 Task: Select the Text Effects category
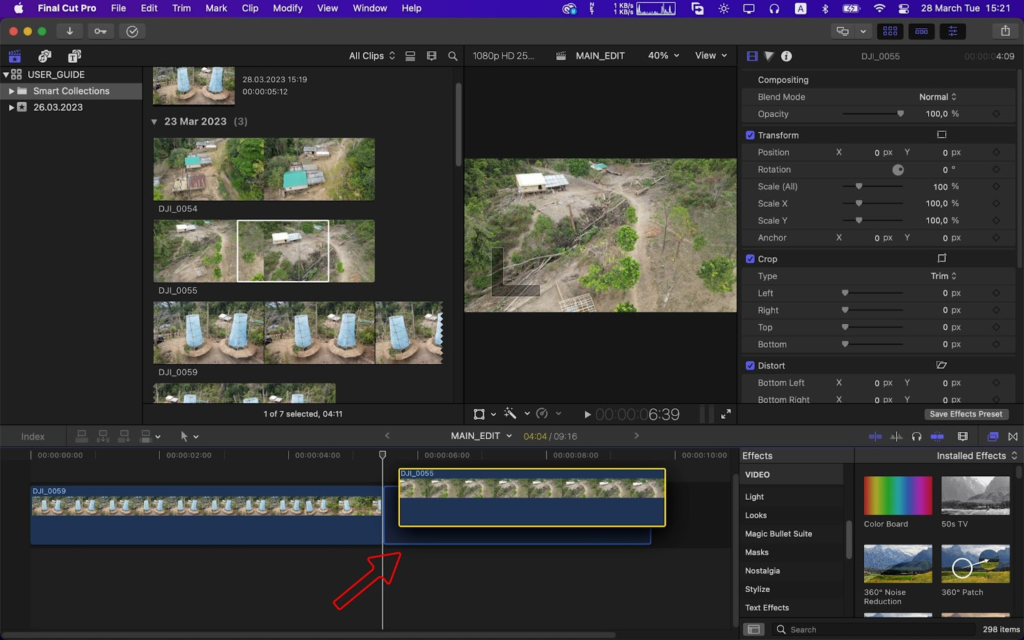[767, 607]
